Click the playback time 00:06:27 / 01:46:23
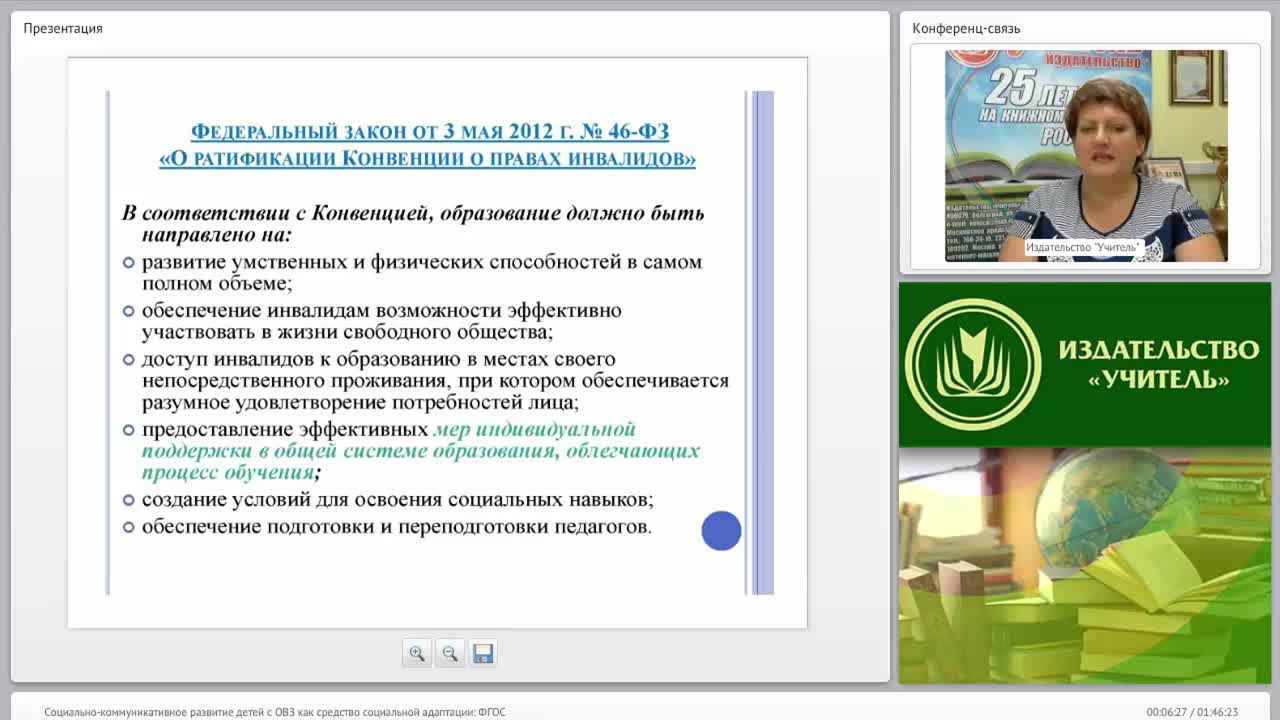 (x=1192, y=712)
